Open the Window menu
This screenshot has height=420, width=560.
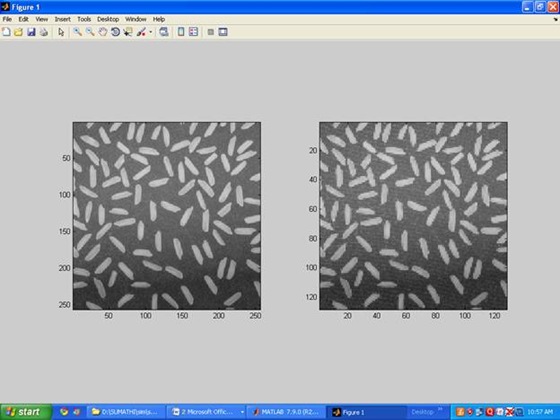point(136,19)
